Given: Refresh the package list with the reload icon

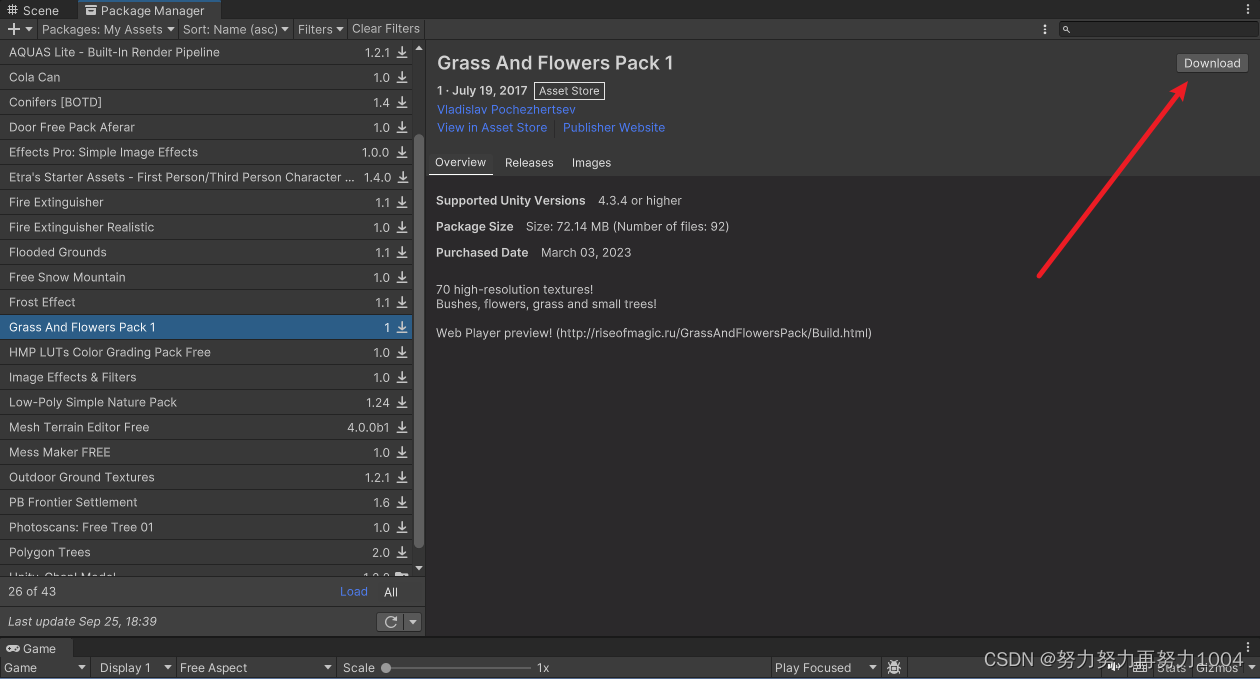Looking at the screenshot, I should coord(391,622).
